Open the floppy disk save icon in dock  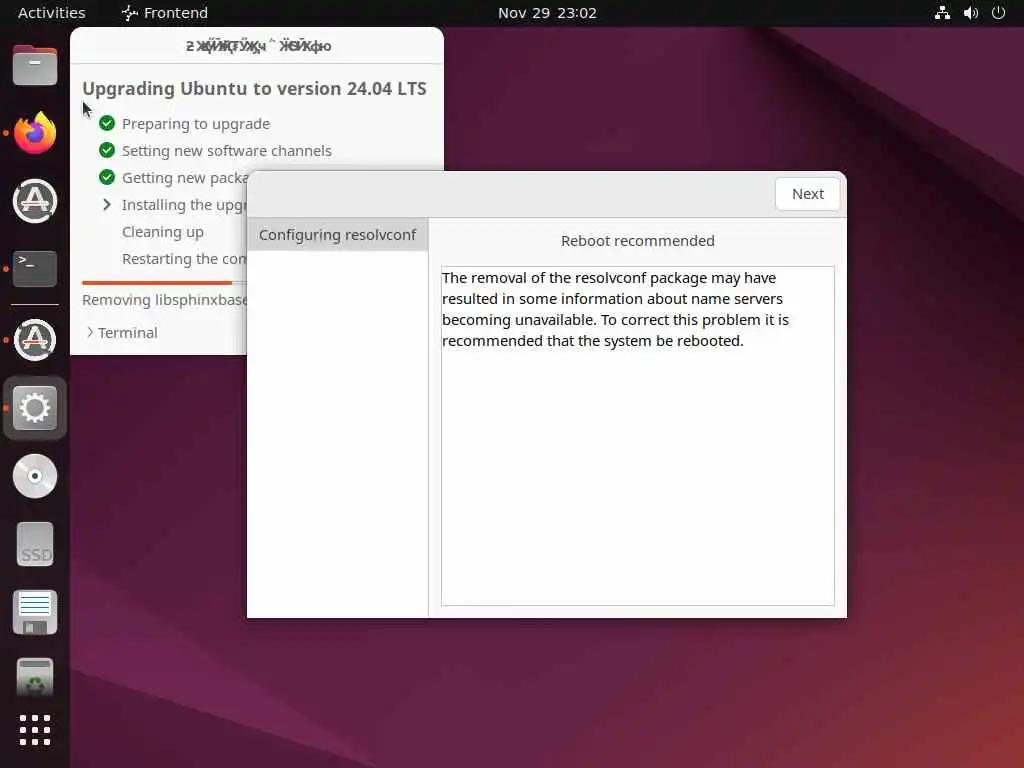point(35,612)
